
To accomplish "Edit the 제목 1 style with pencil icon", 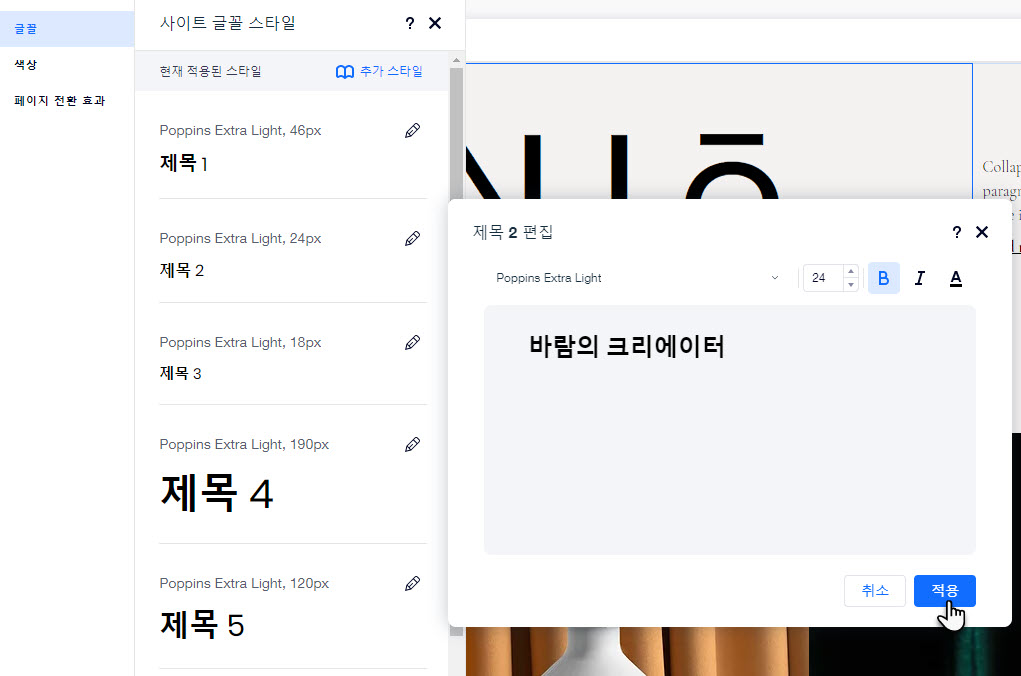I will coord(412,131).
